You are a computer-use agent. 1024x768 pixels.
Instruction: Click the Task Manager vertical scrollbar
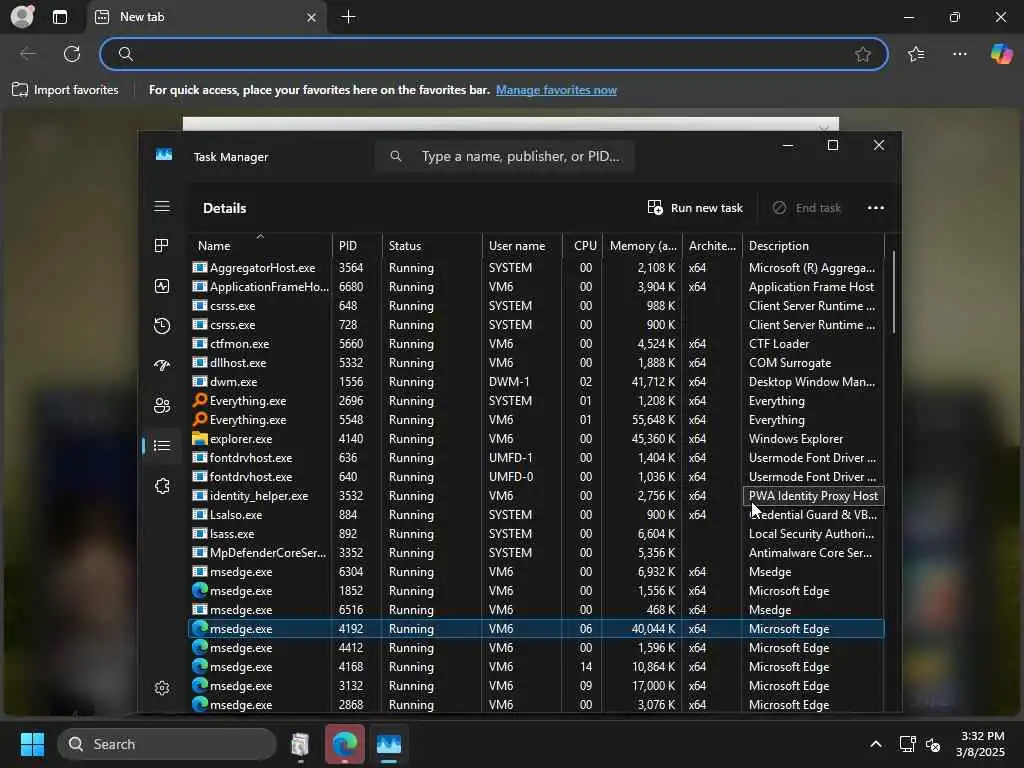(x=893, y=291)
